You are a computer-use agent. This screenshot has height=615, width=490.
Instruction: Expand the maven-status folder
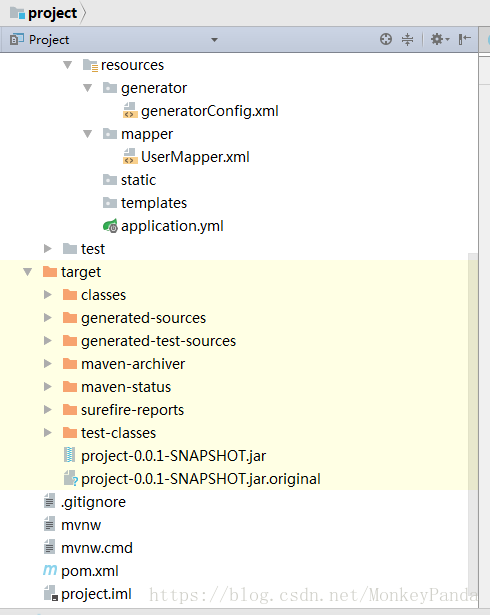[x=47, y=387]
